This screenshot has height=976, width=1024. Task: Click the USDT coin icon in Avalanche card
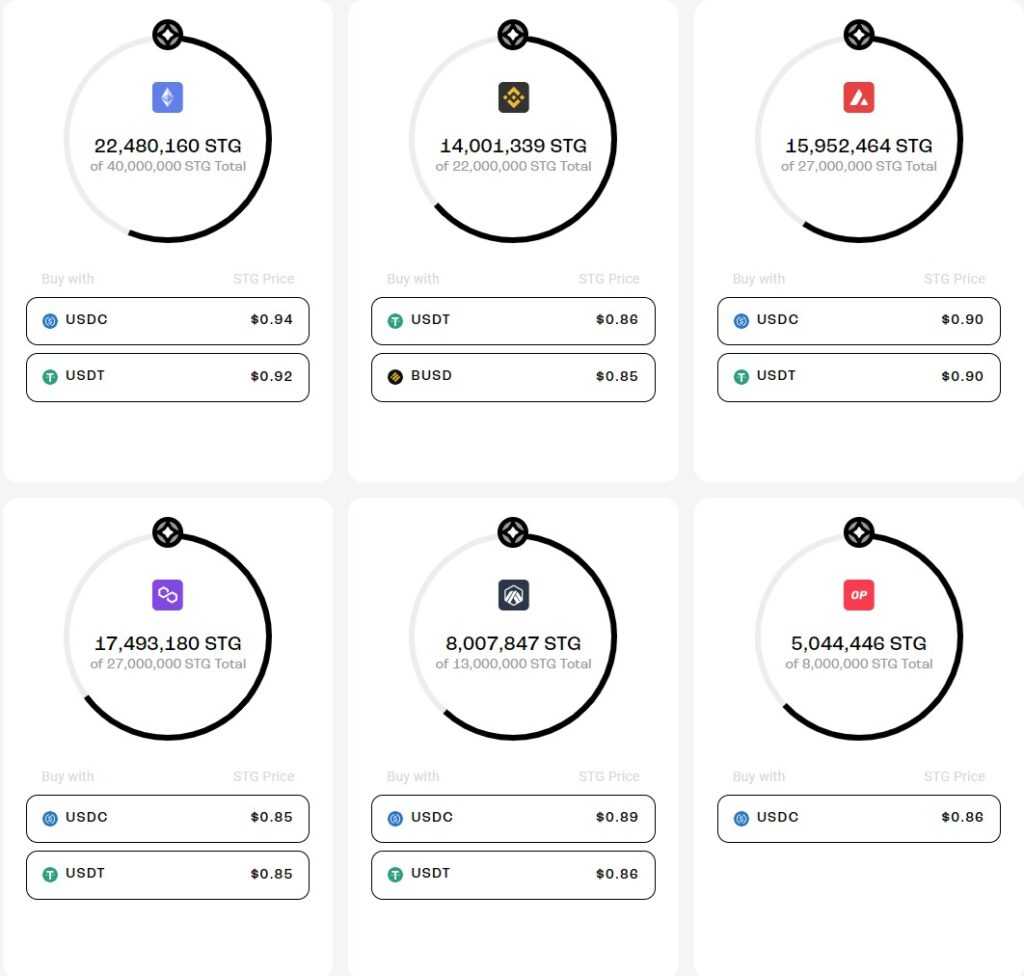[742, 377]
